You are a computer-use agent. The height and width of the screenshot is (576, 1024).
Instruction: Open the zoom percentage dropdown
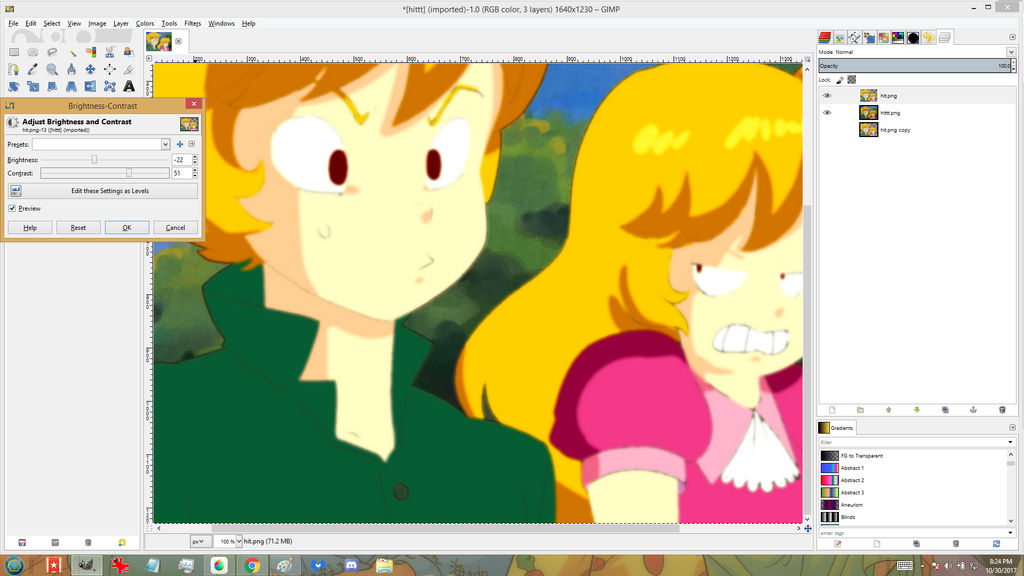tap(238, 541)
